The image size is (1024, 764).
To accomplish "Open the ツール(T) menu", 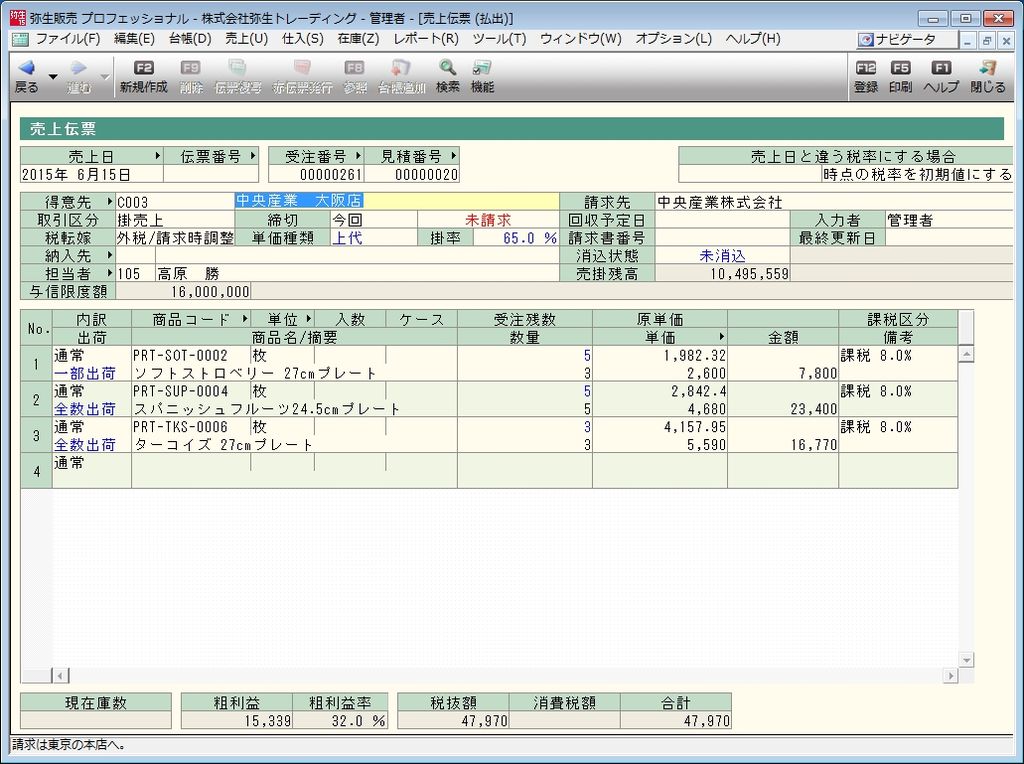I will (499, 39).
